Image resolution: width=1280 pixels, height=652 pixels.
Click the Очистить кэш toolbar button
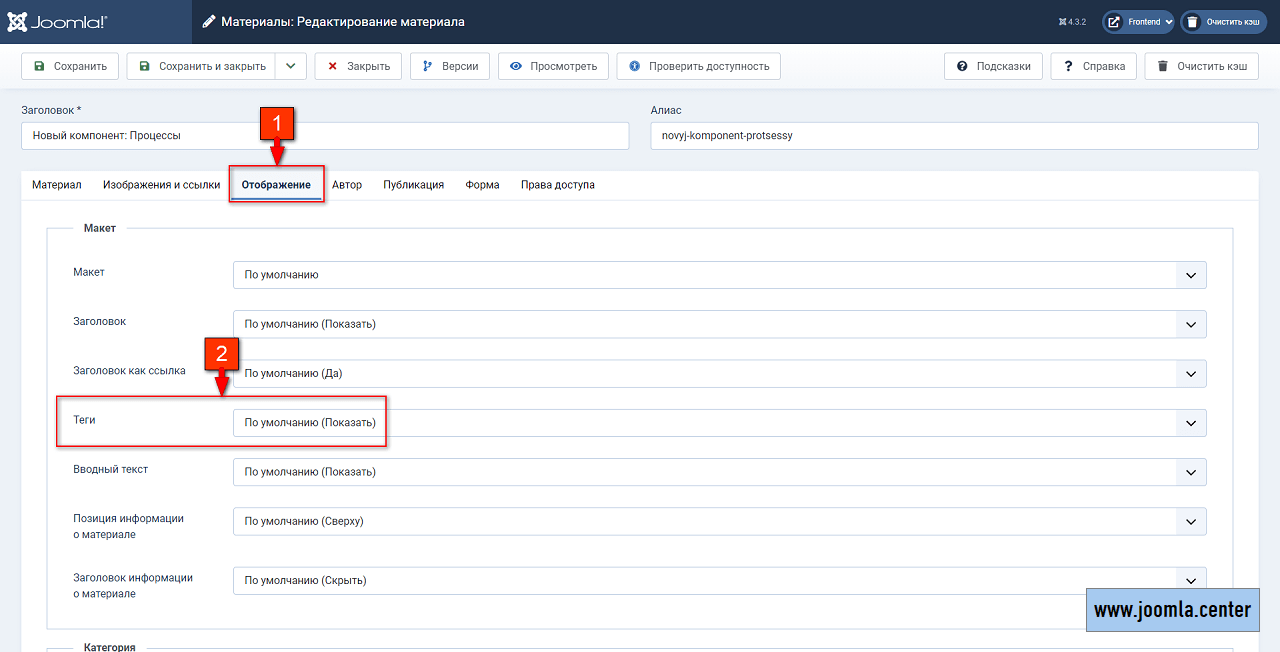click(1201, 66)
